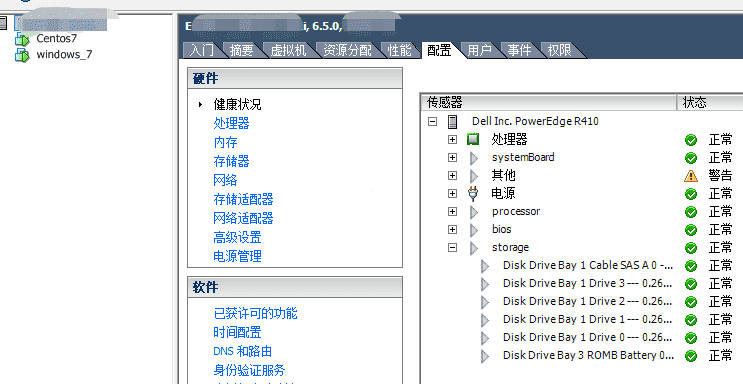This screenshot has height=384, width=743.
Task: Open the 身份验证服务 link
Action: pyautogui.click(x=249, y=370)
